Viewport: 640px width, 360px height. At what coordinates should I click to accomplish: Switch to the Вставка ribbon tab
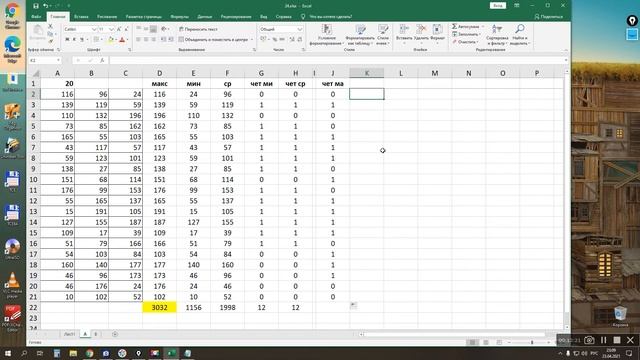pos(81,17)
